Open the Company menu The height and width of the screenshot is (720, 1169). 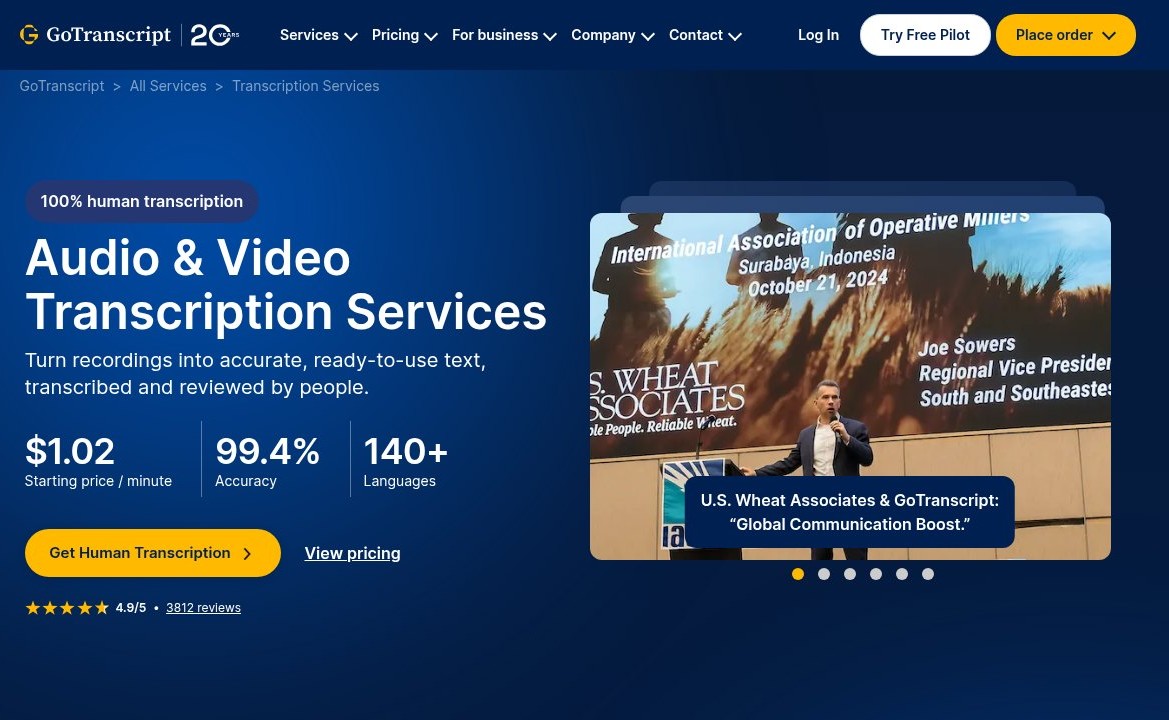[612, 35]
